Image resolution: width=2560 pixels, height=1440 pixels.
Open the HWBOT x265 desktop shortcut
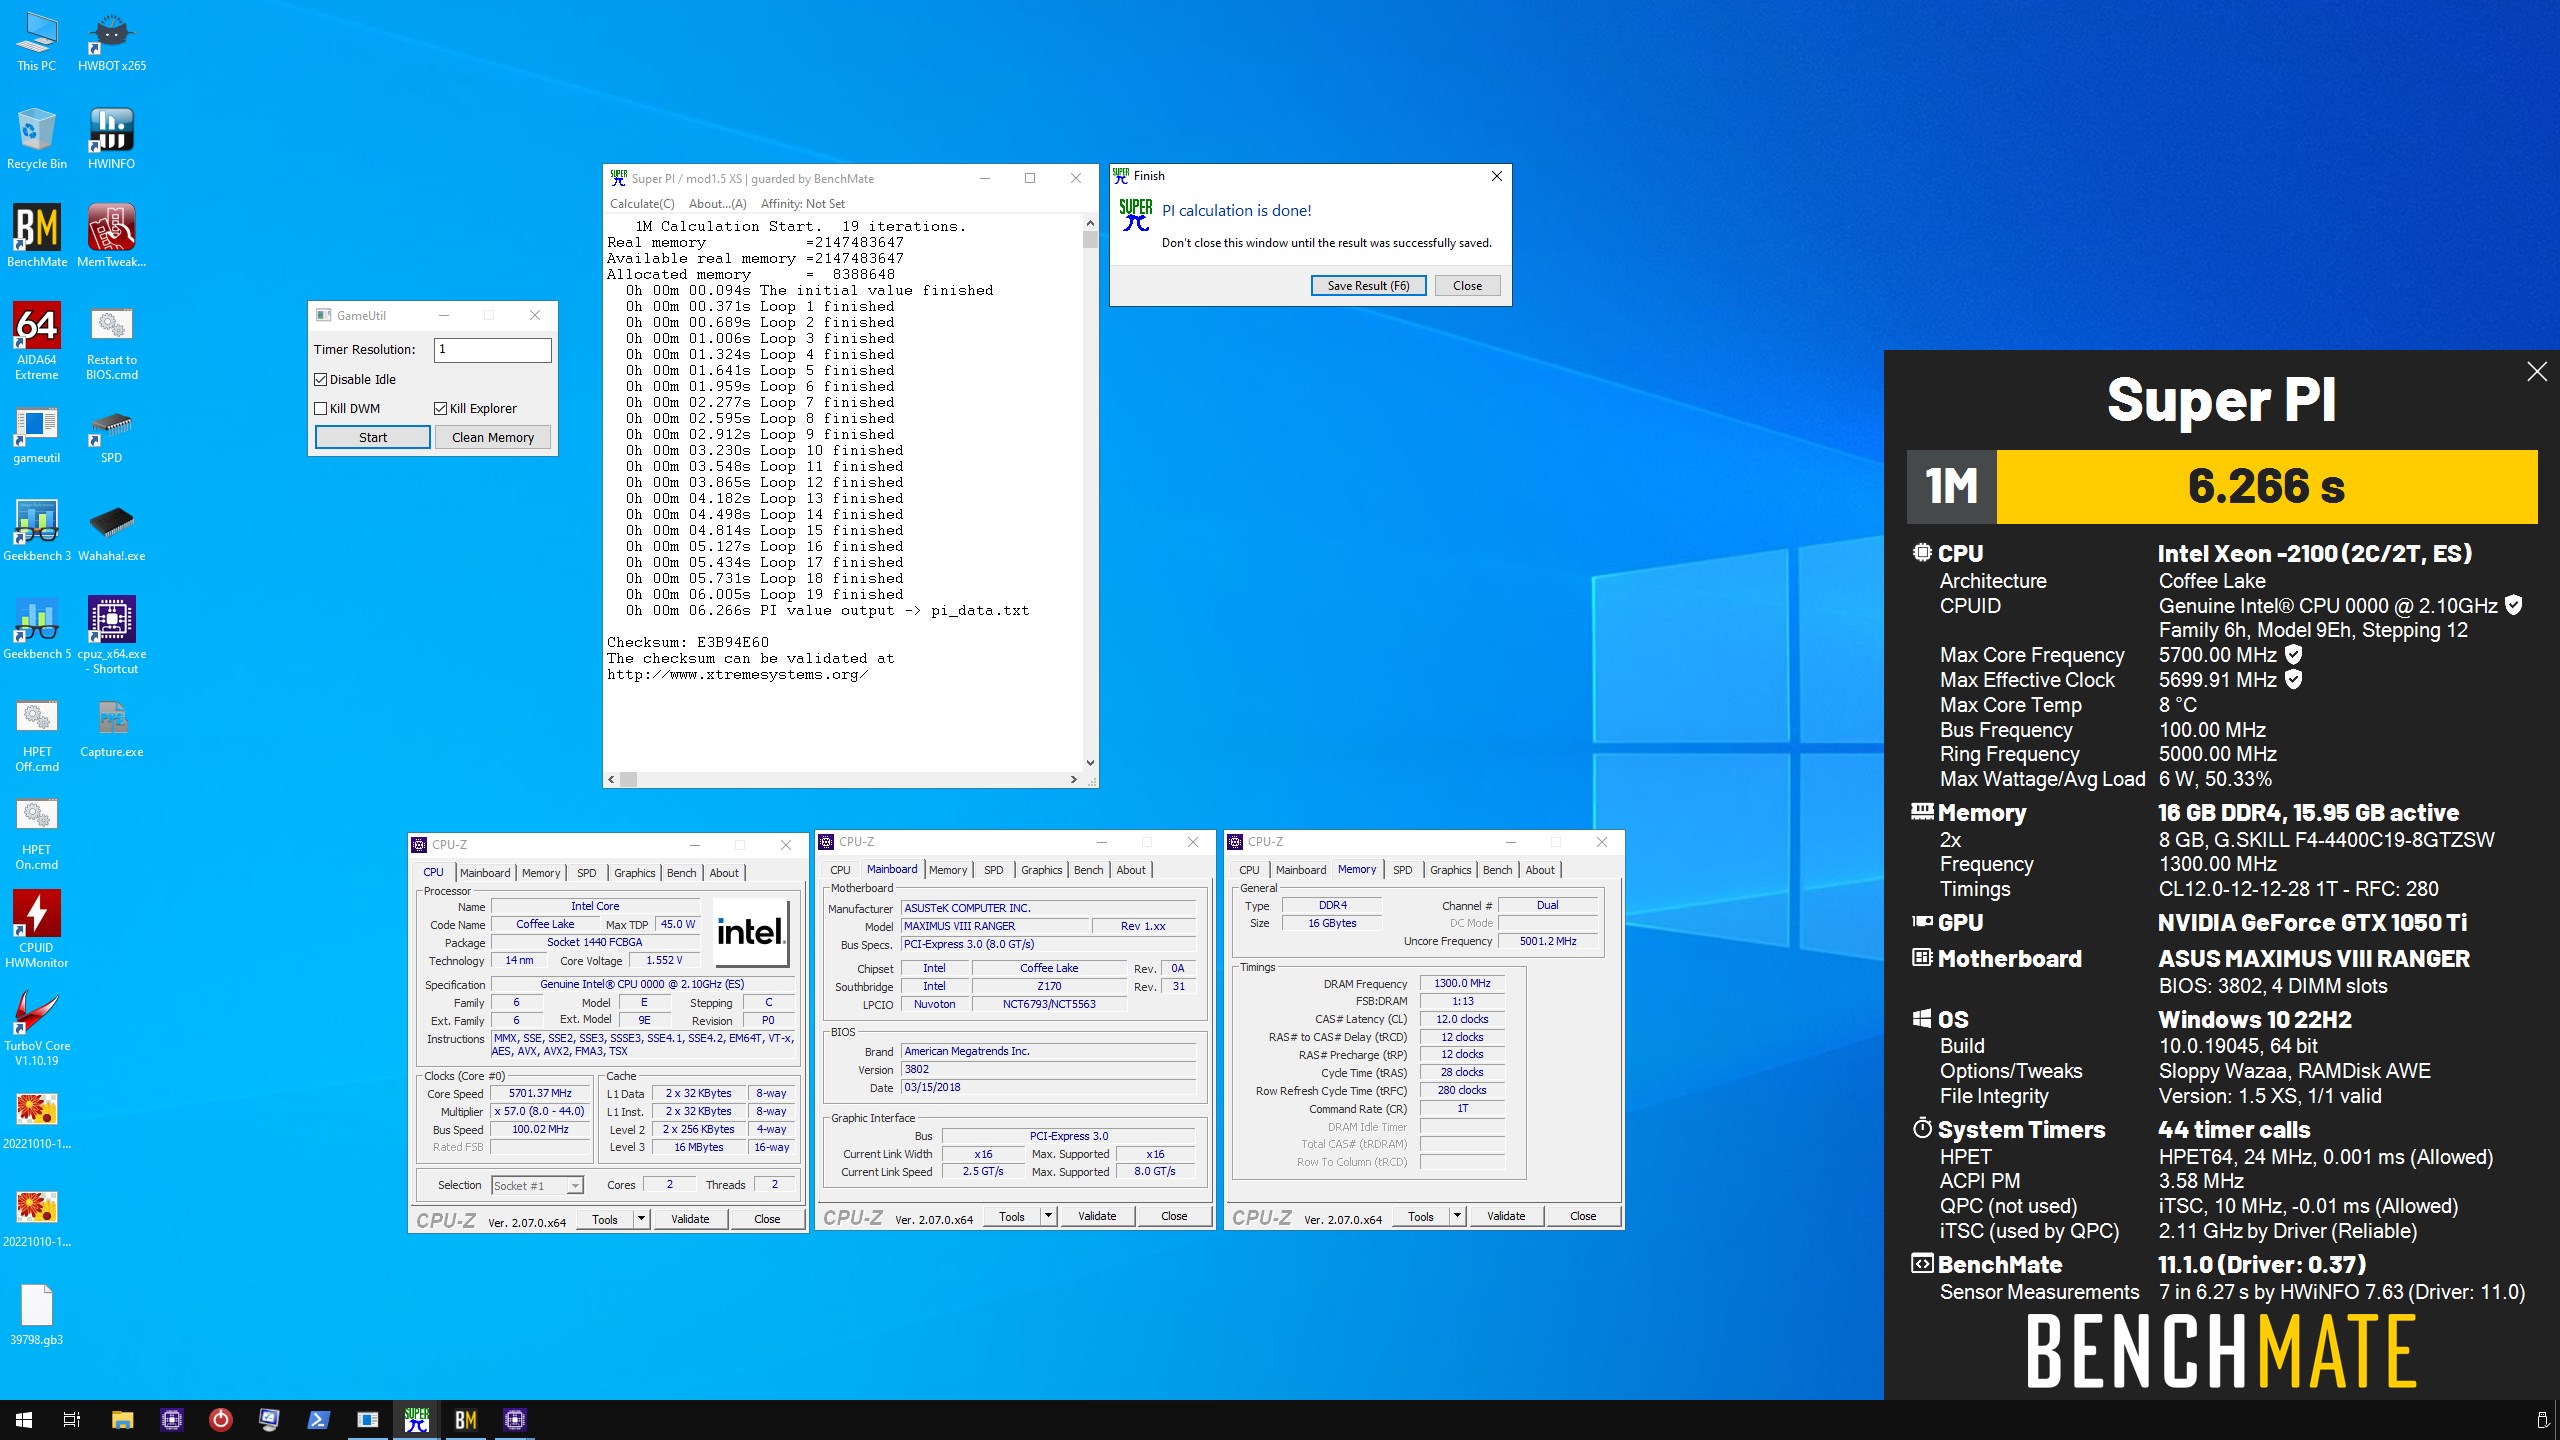(x=112, y=42)
